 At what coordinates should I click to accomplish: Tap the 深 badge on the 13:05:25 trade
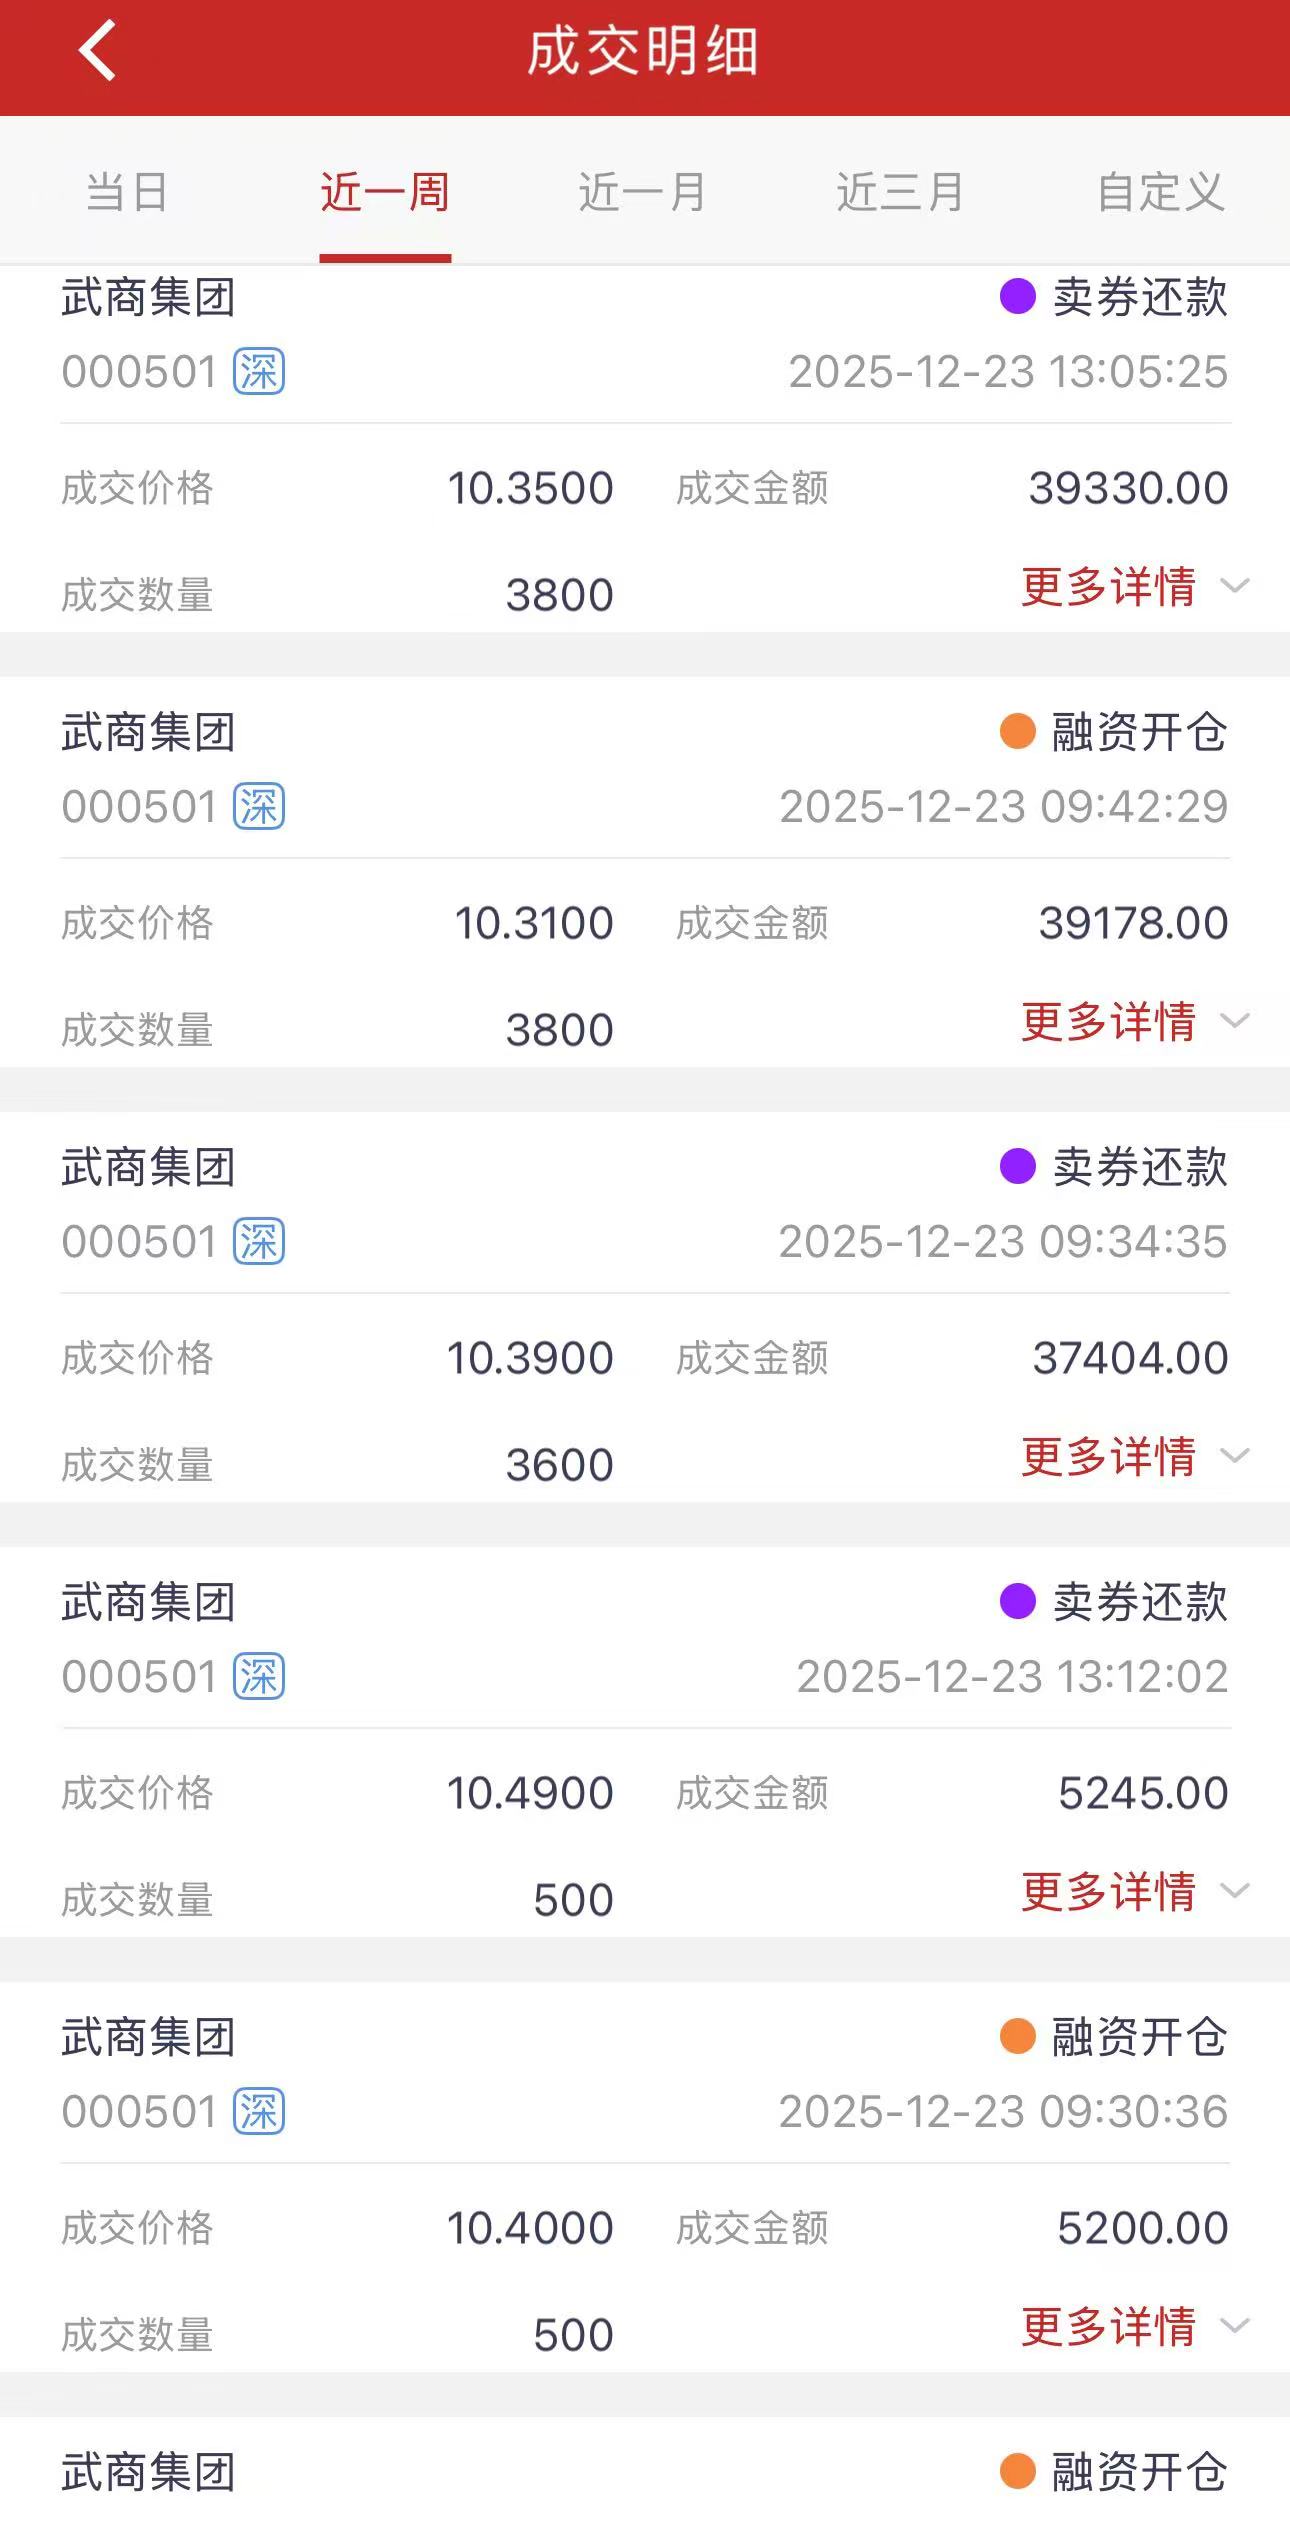click(259, 372)
